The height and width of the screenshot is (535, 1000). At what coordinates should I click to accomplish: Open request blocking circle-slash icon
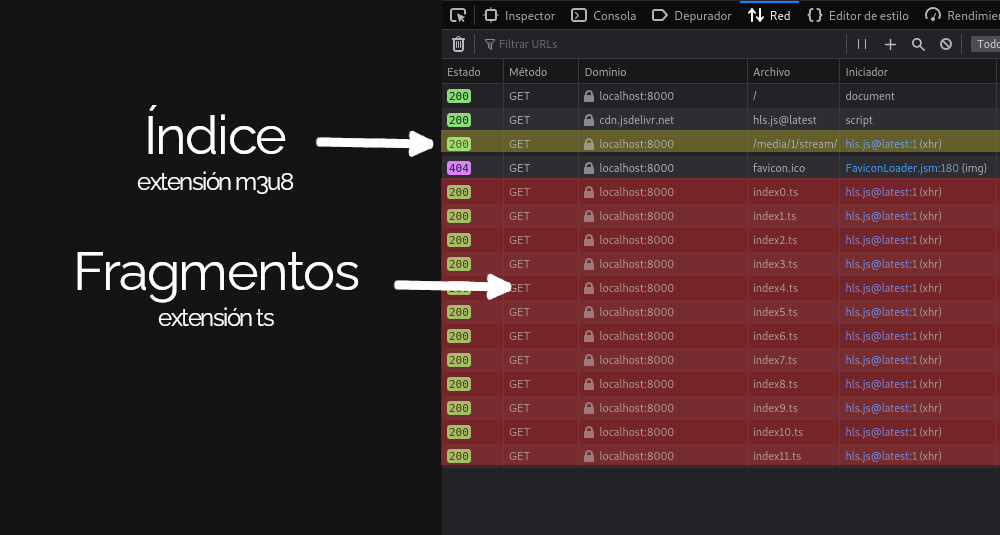click(x=946, y=44)
